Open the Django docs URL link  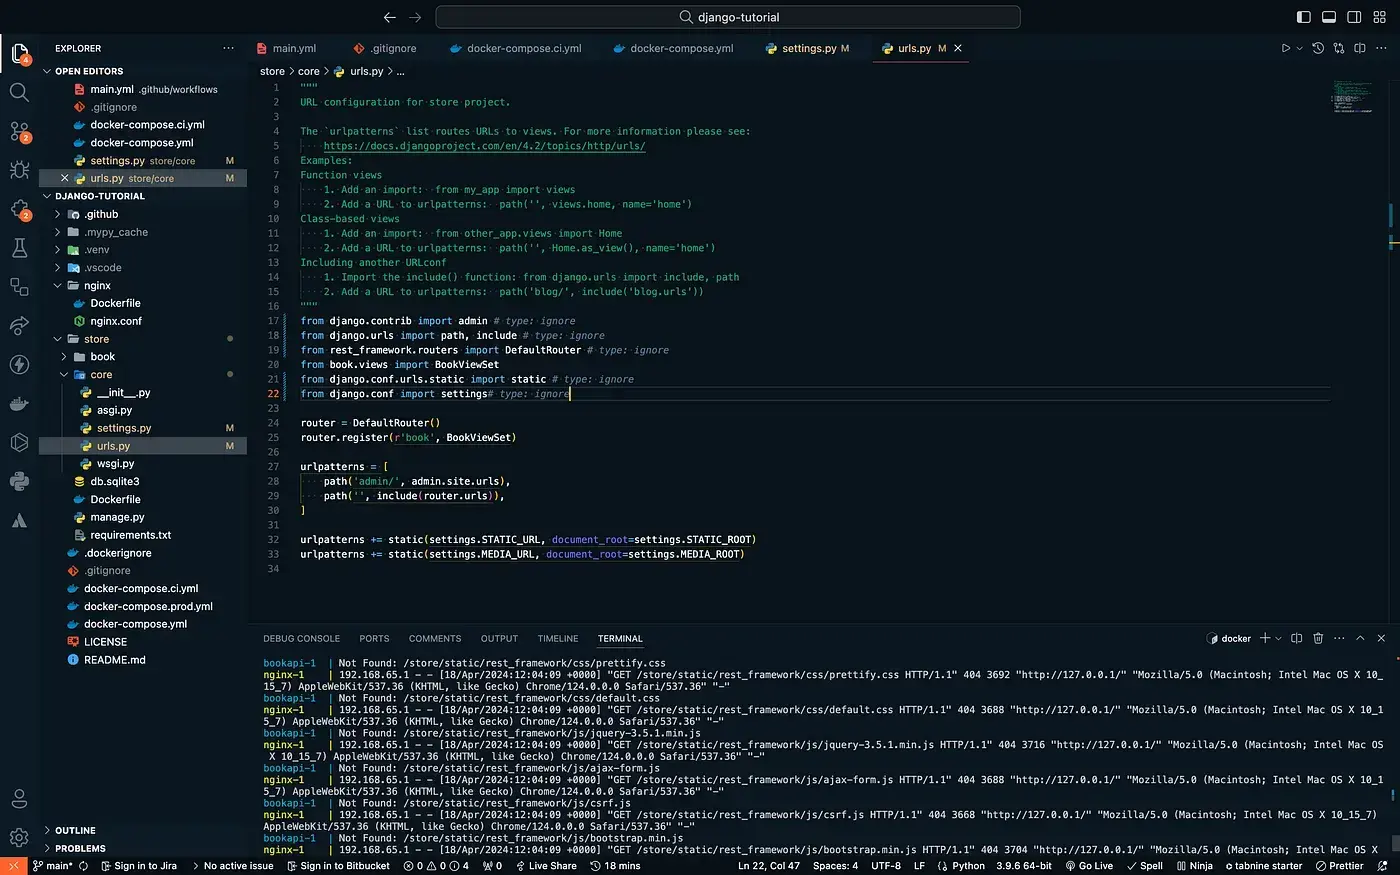(484, 146)
